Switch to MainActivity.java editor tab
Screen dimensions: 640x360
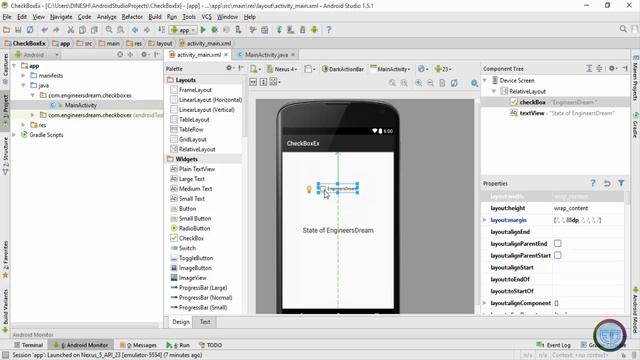266,55
